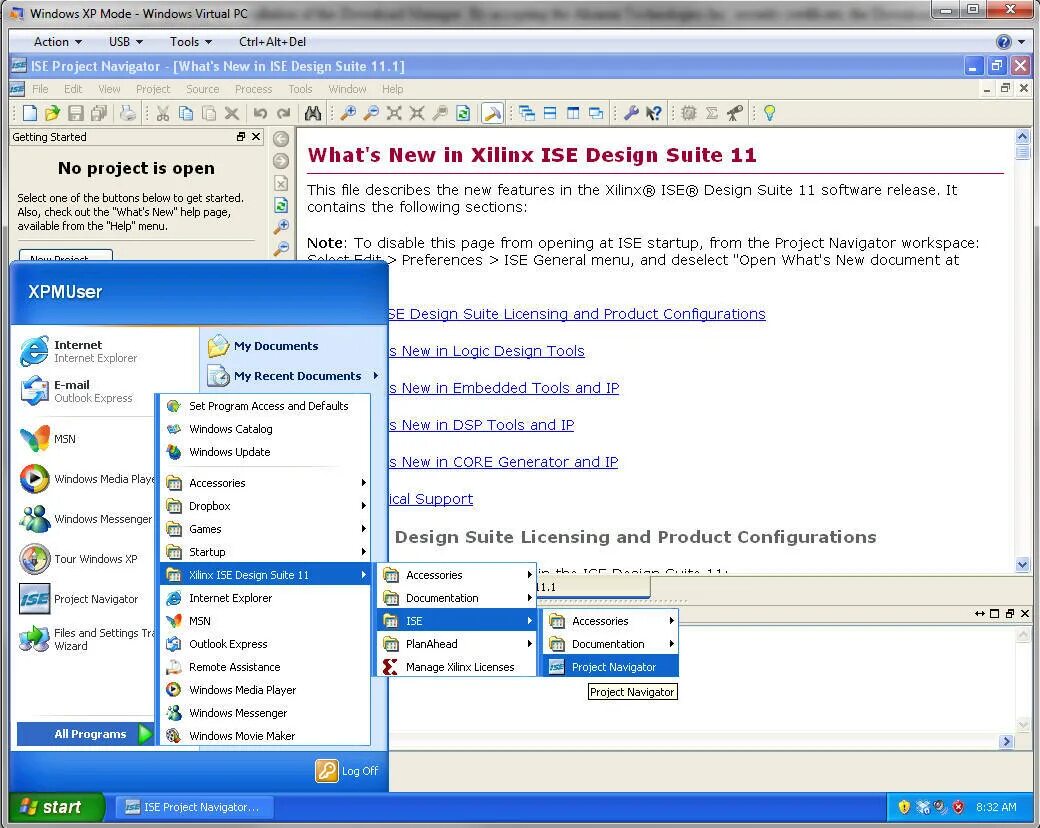Click the lightbulb tips icon
Viewport: 1040px width, 828px height.
[769, 113]
